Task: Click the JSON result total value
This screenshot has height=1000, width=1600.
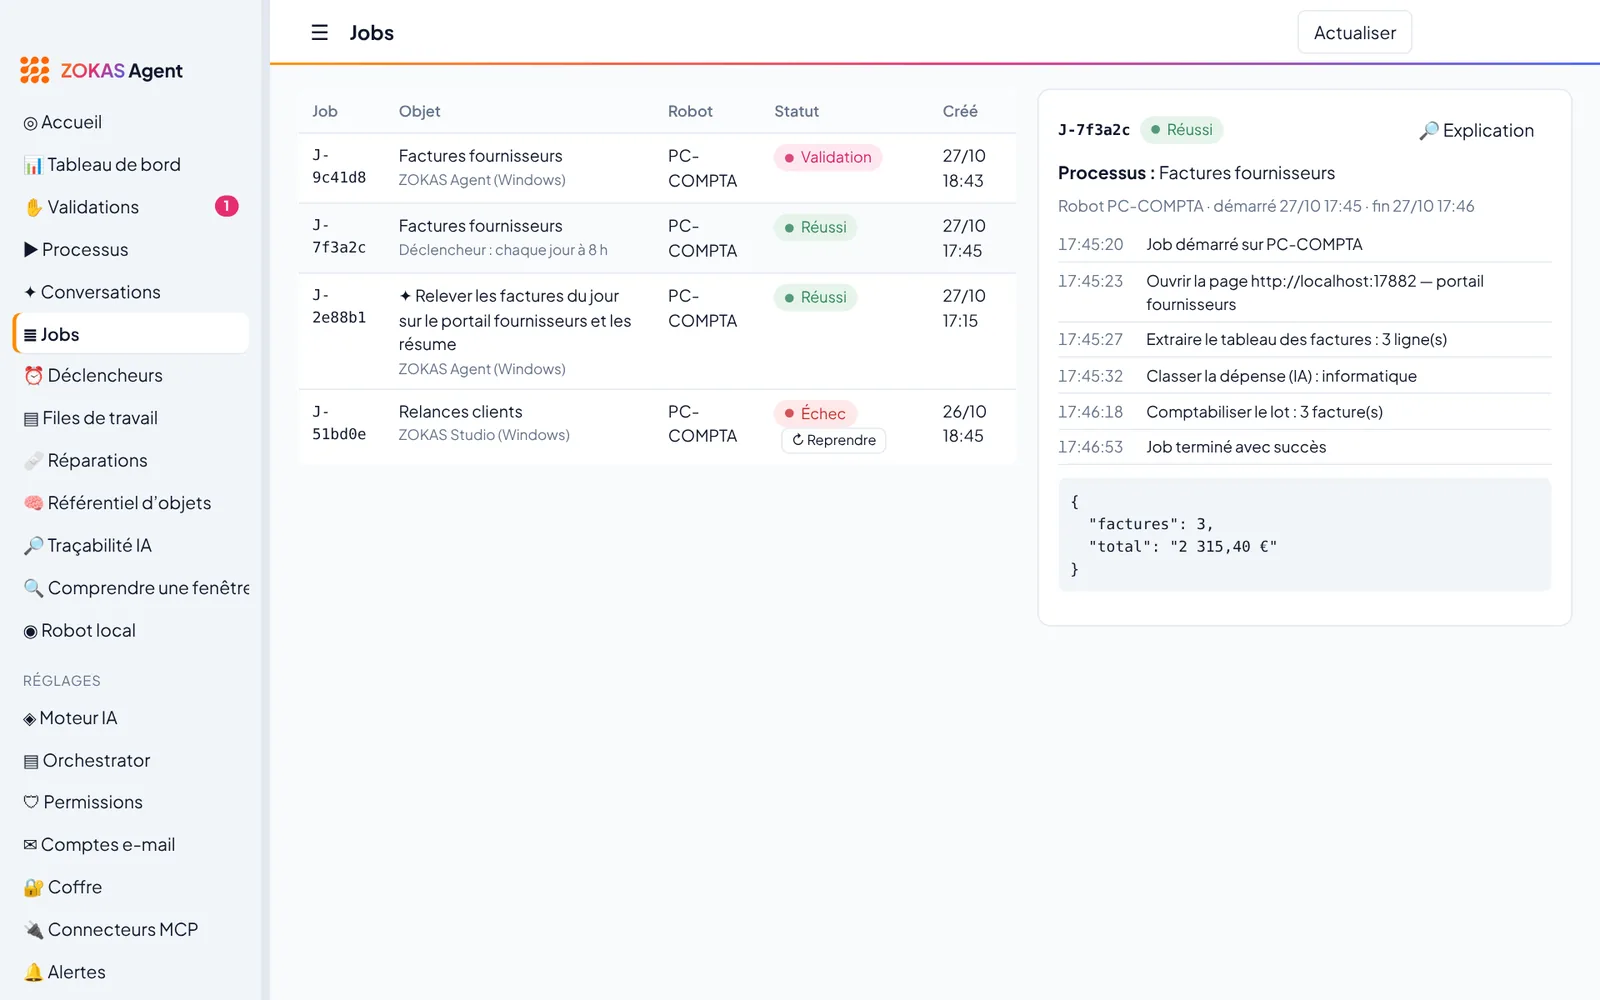Action: click(1223, 547)
